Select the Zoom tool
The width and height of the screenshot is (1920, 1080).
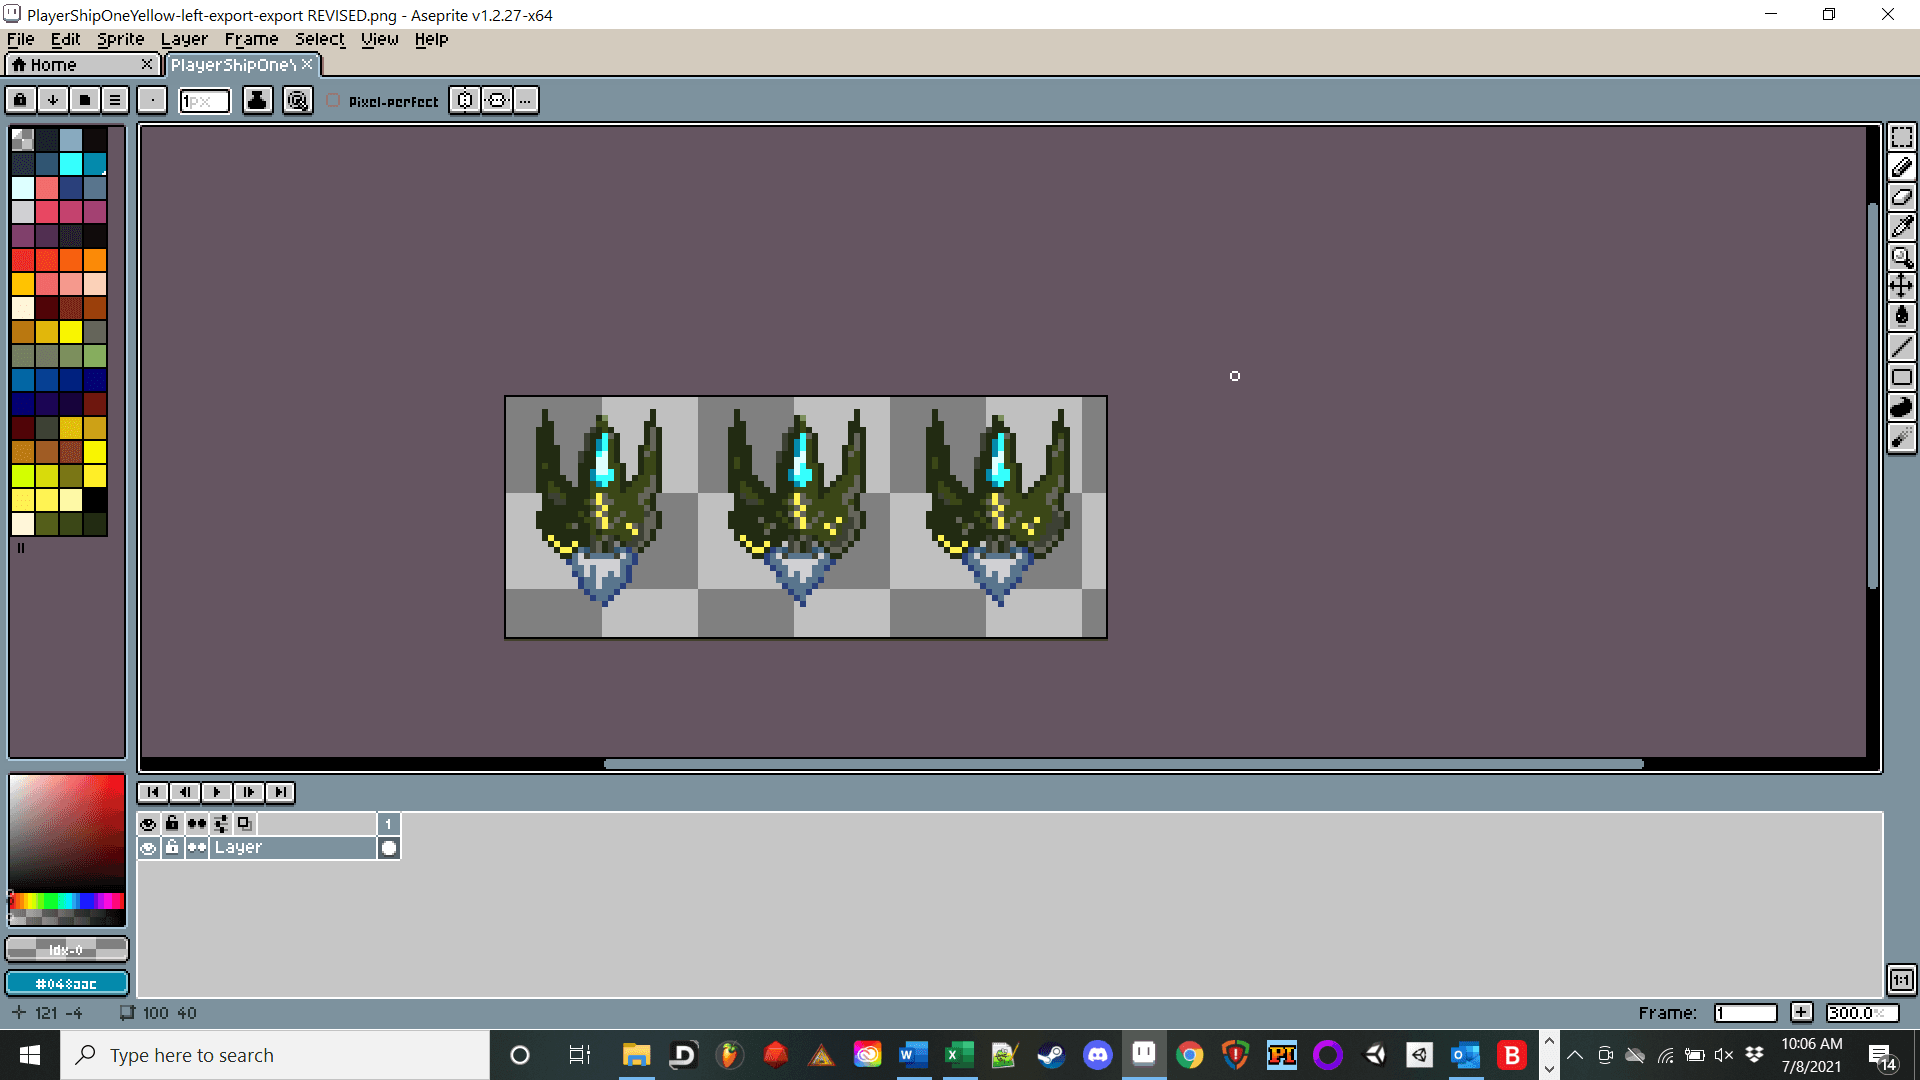click(x=1901, y=257)
